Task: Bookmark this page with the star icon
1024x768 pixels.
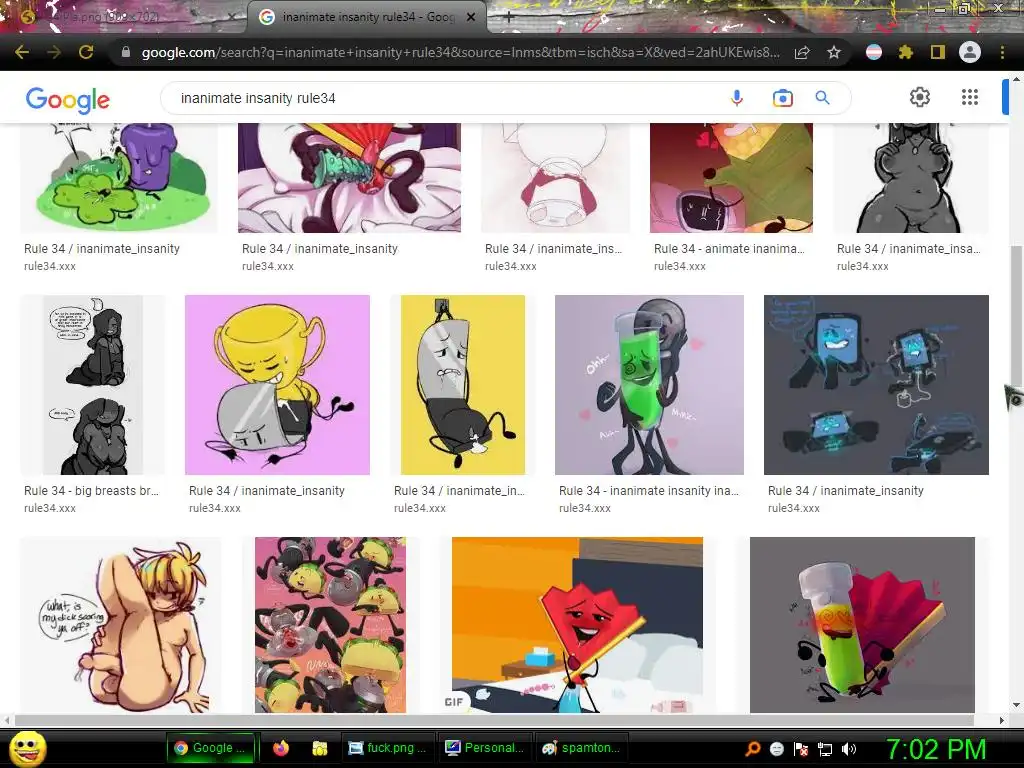Action: (834, 52)
